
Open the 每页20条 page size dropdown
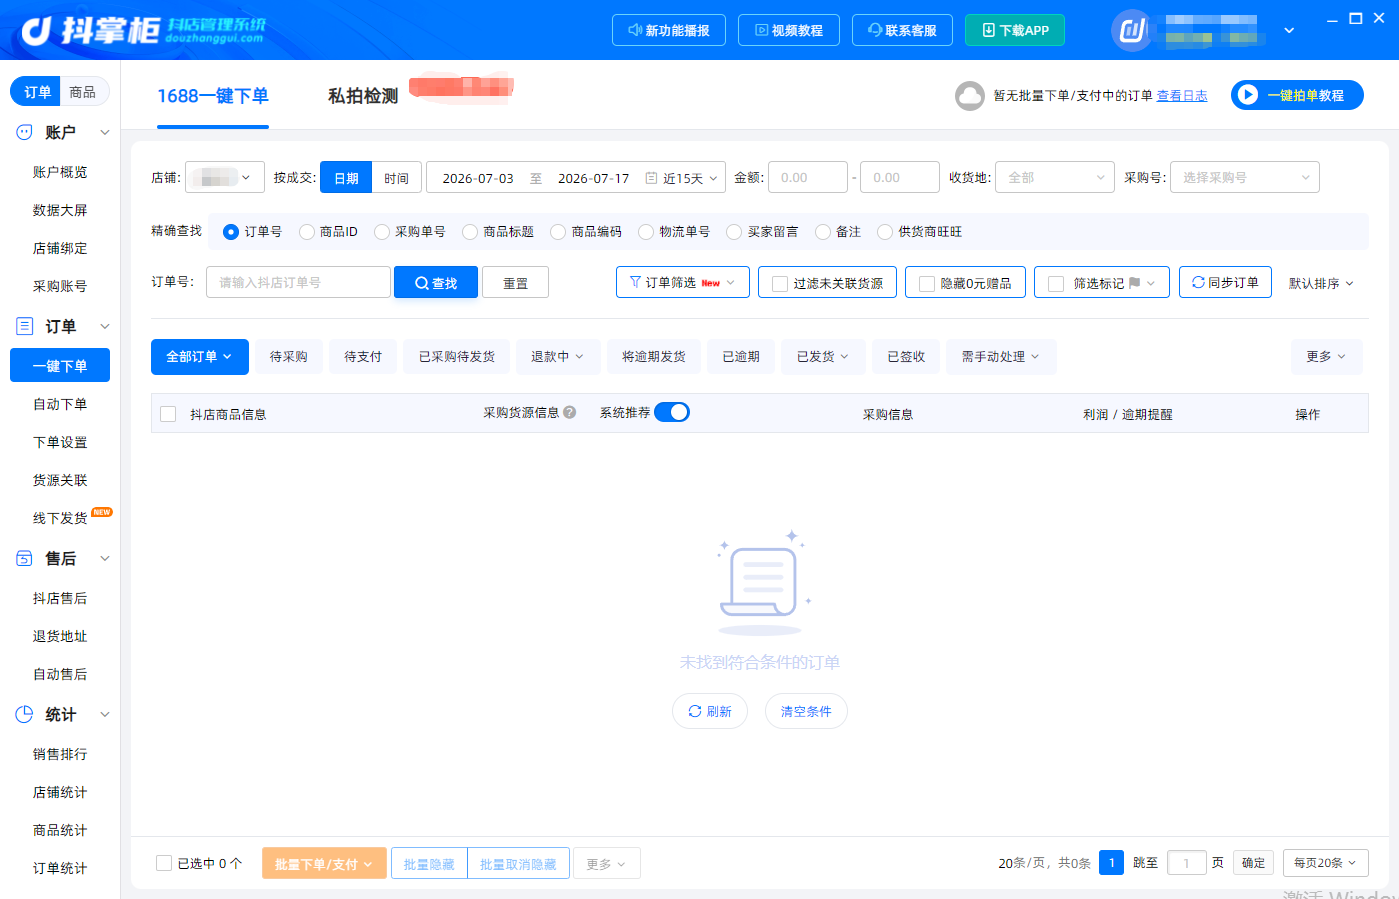[x=1326, y=863]
